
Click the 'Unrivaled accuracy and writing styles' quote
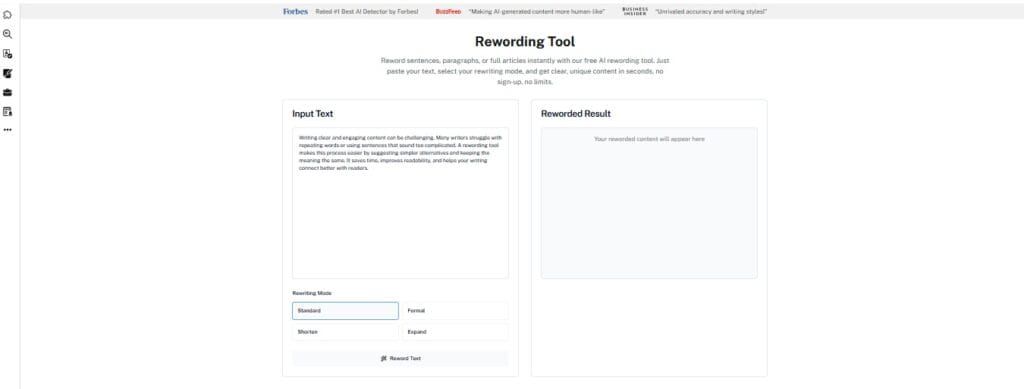(x=711, y=12)
